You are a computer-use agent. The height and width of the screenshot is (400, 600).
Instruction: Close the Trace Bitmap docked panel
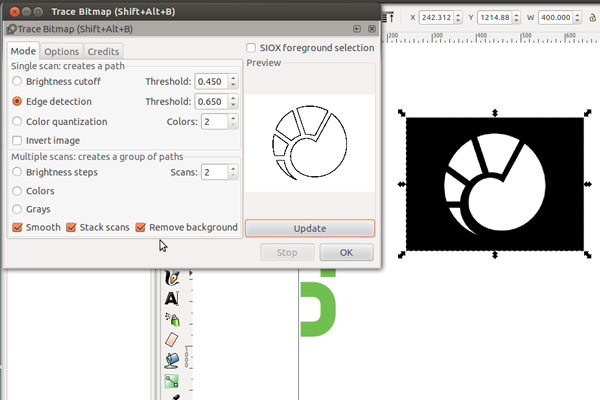pyautogui.click(x=372, y=29)
